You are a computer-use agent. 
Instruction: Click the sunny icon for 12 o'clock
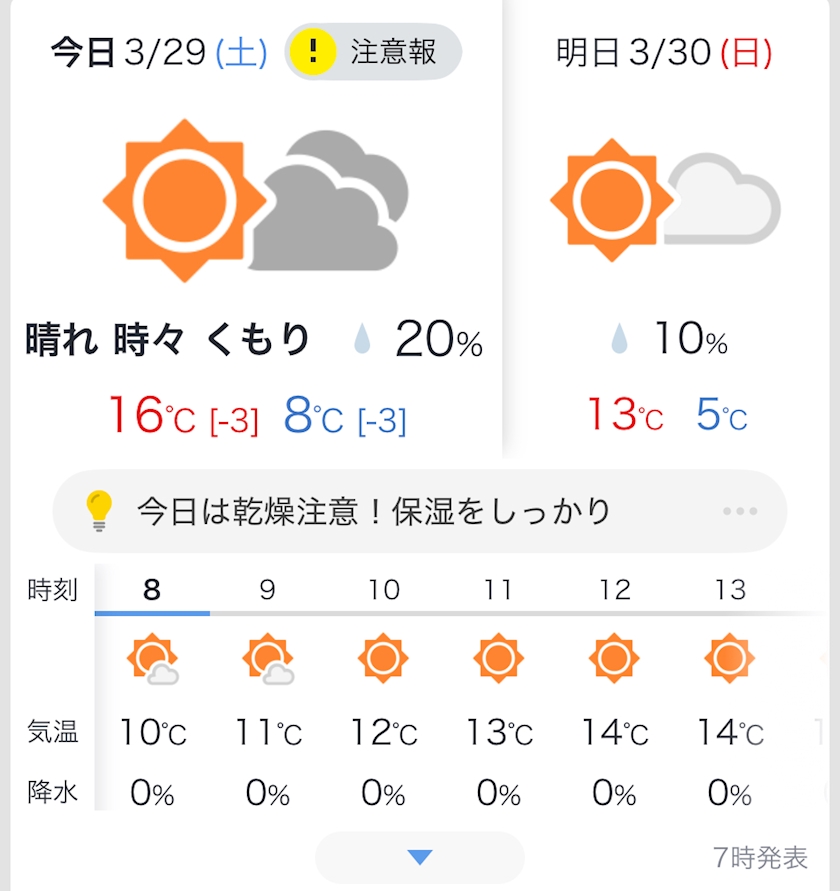pyautogui.click(x=613, y=658)
